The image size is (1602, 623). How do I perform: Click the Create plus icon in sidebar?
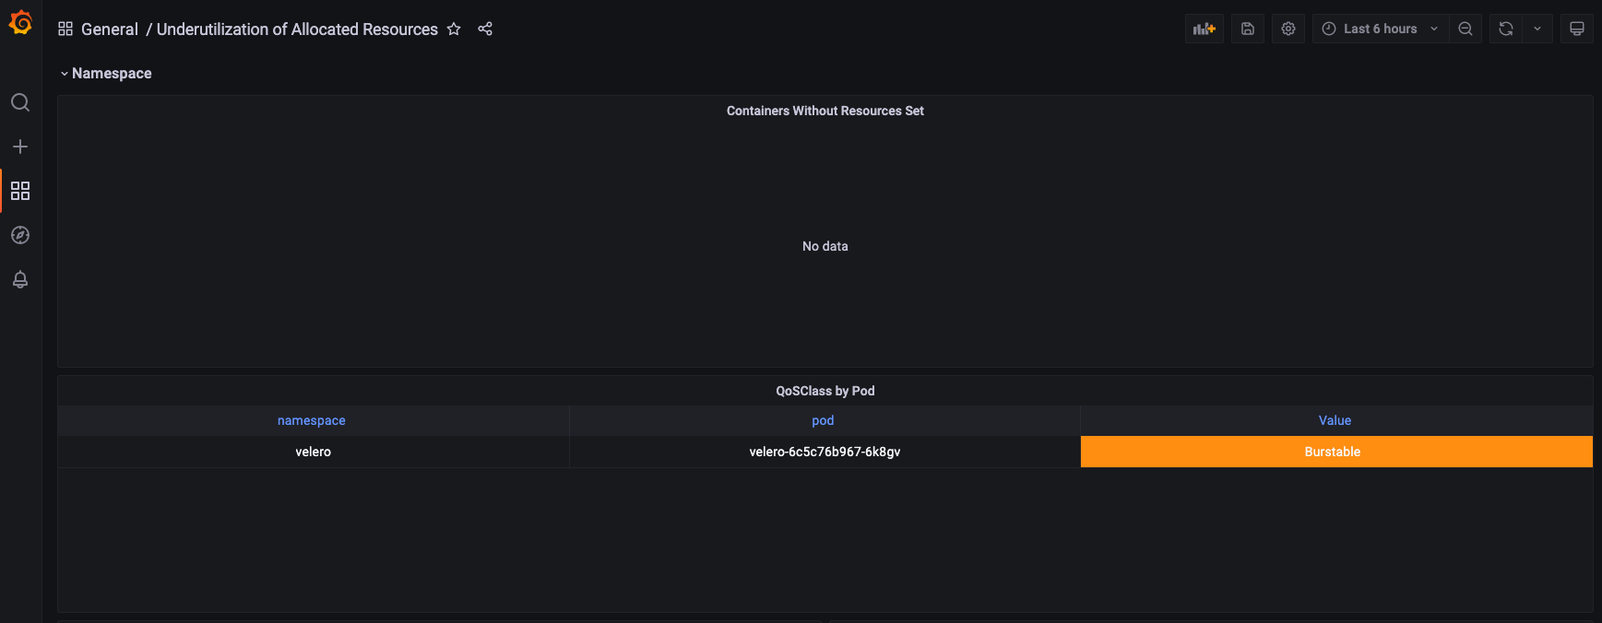(x=20, y=146)
